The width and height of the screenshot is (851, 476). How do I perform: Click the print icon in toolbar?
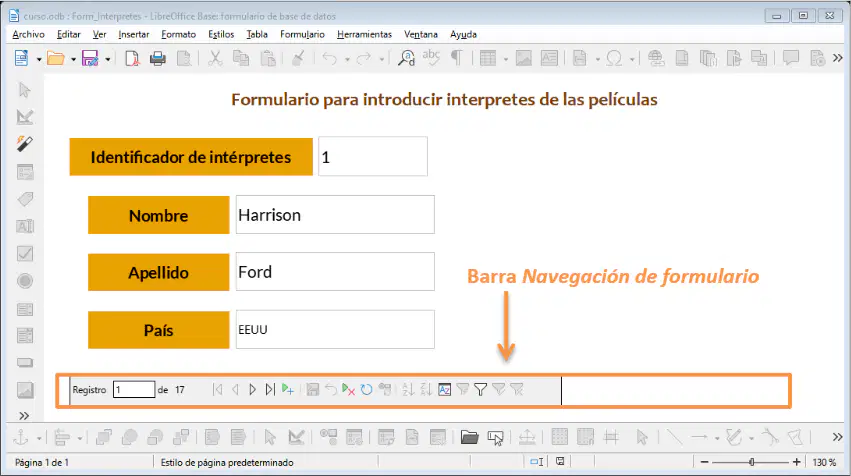click(x=157, y=58)
